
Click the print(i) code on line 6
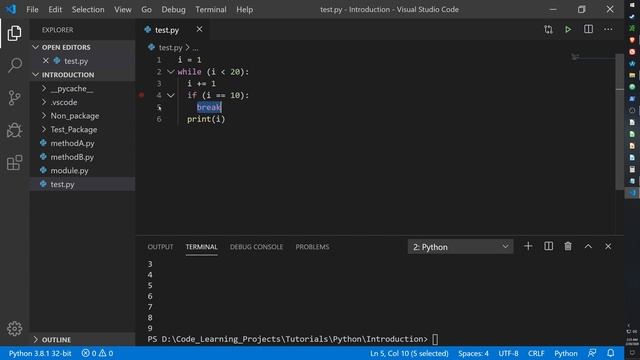pos(206,119)
